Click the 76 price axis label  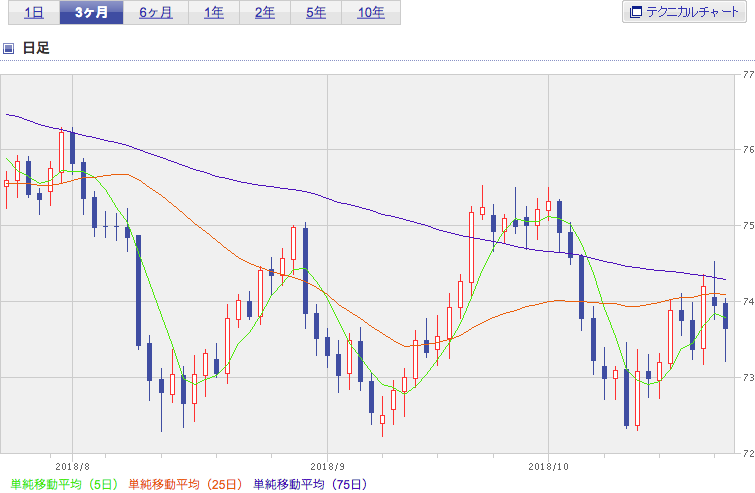coord(748,150)
